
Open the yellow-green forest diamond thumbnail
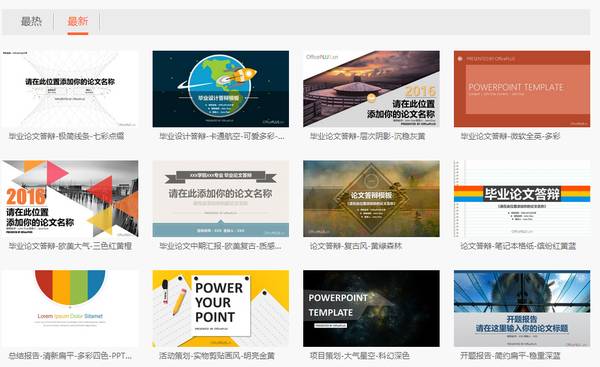point(371,199)
